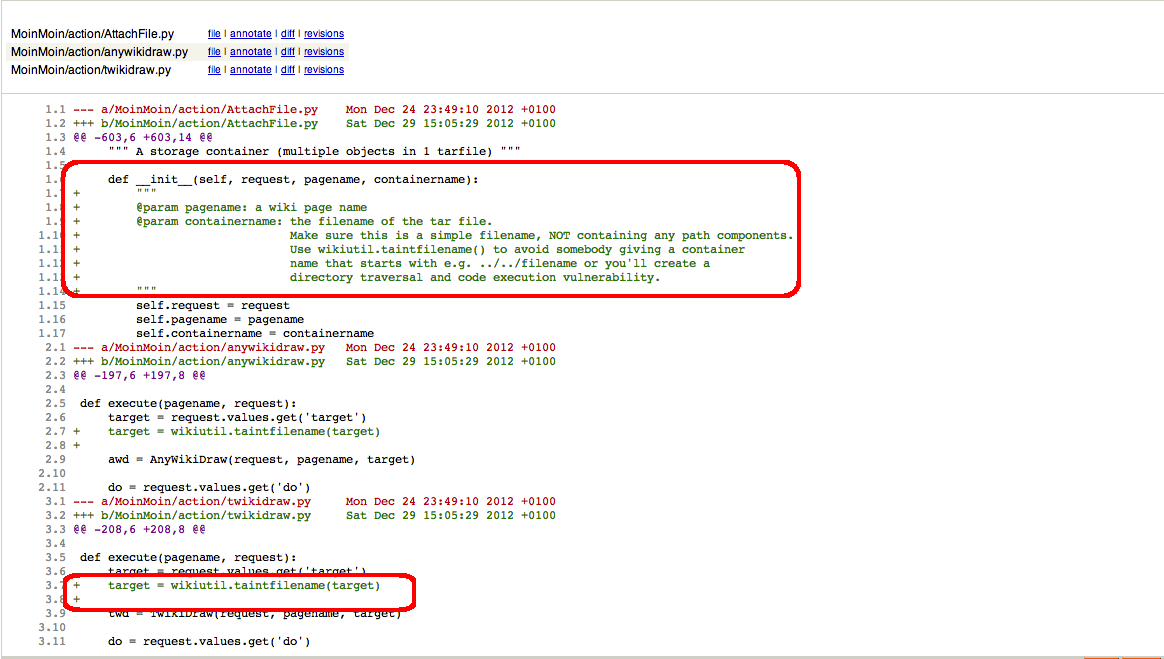Open the diff link for anywikidraw.py
The image size is (1164, 659).
(287, 52)
